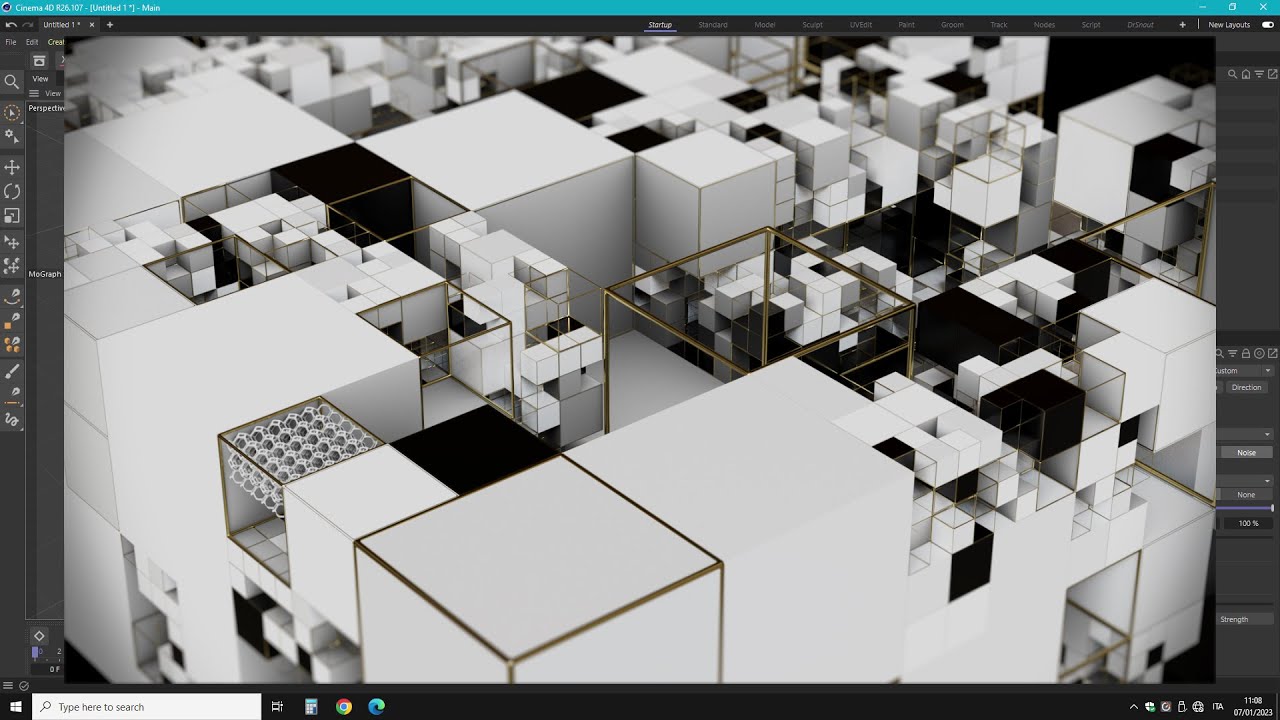Switch to the Paint layout tab
Viewport: 1280px width, 720px height.
coord(906,25)
